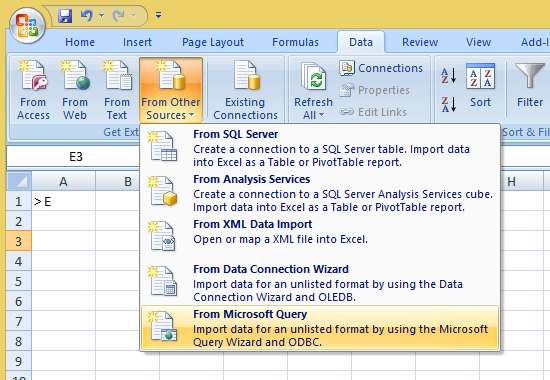This screenshot has width=550, height=380.
Task: Select row 6 header
Action: [x=19, y=301]
